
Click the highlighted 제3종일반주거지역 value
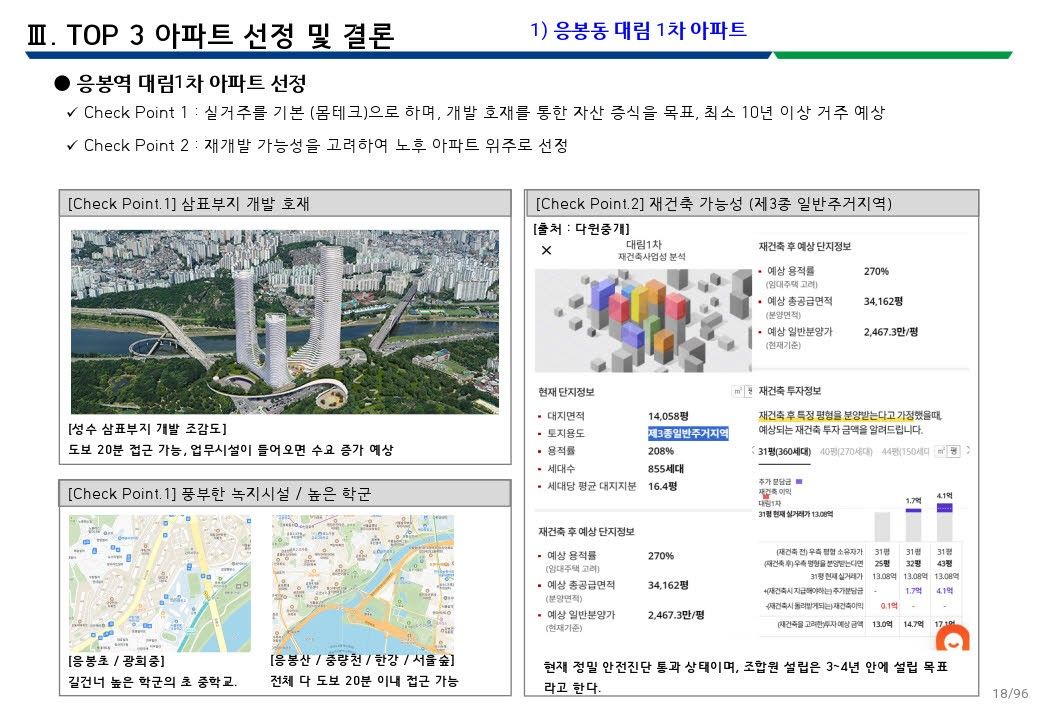click(688, 433)
